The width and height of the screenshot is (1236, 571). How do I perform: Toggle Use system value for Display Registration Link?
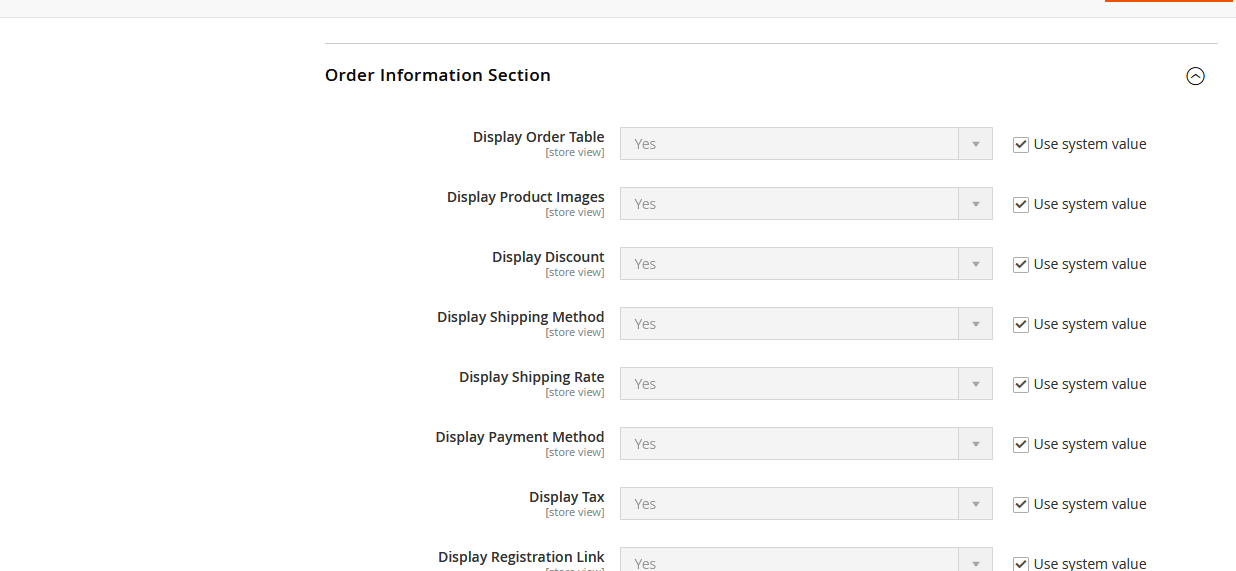click(x=1021, y=563)
